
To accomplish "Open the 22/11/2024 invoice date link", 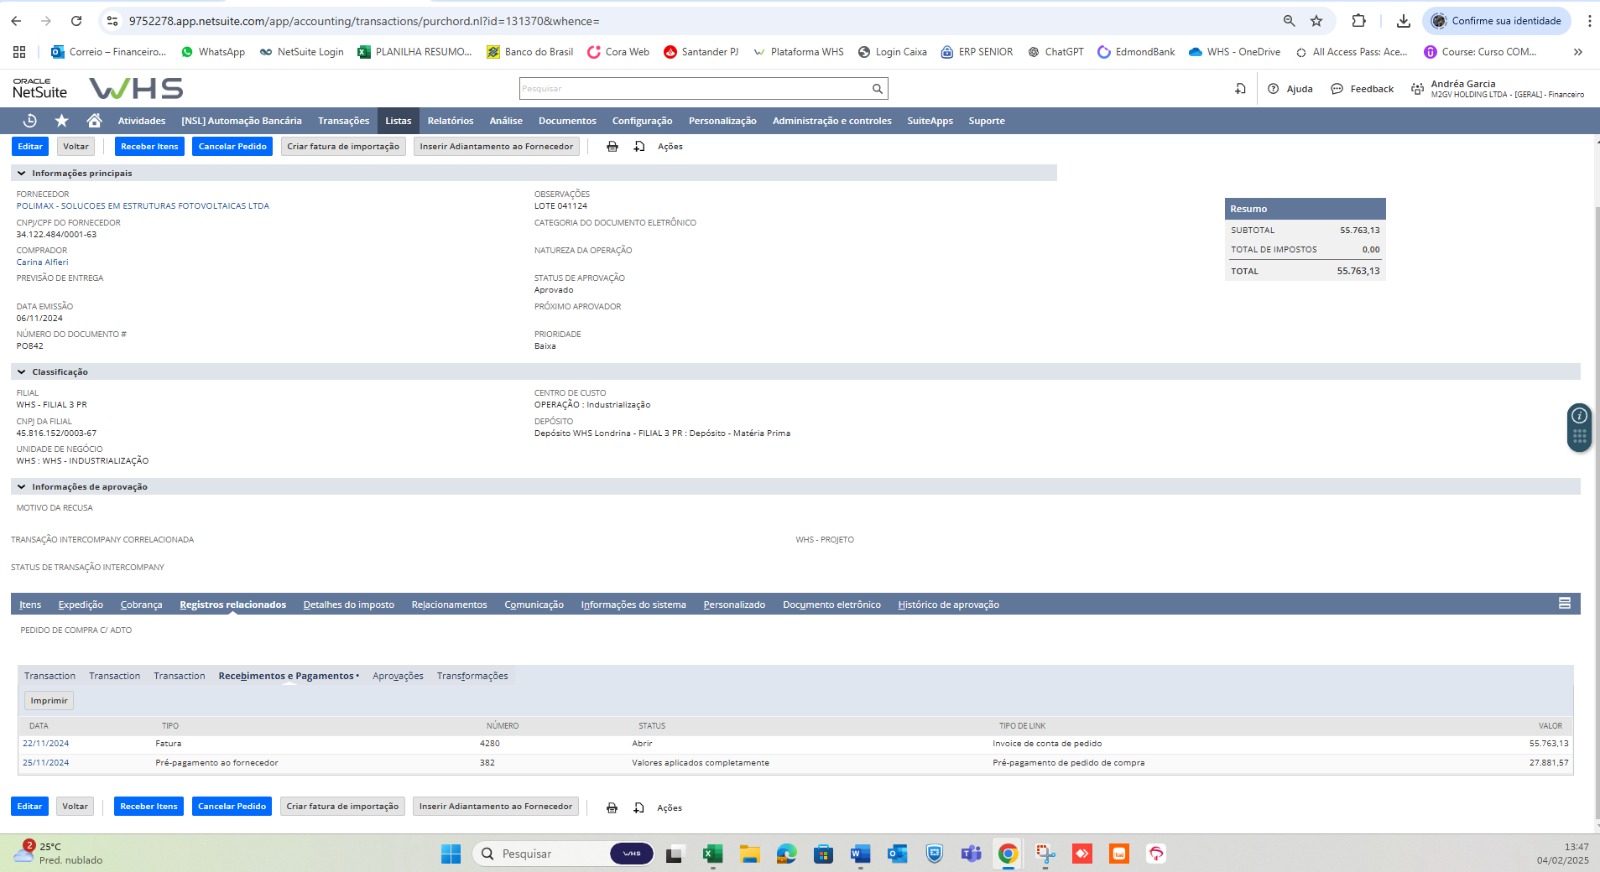I will coord(46,744).
